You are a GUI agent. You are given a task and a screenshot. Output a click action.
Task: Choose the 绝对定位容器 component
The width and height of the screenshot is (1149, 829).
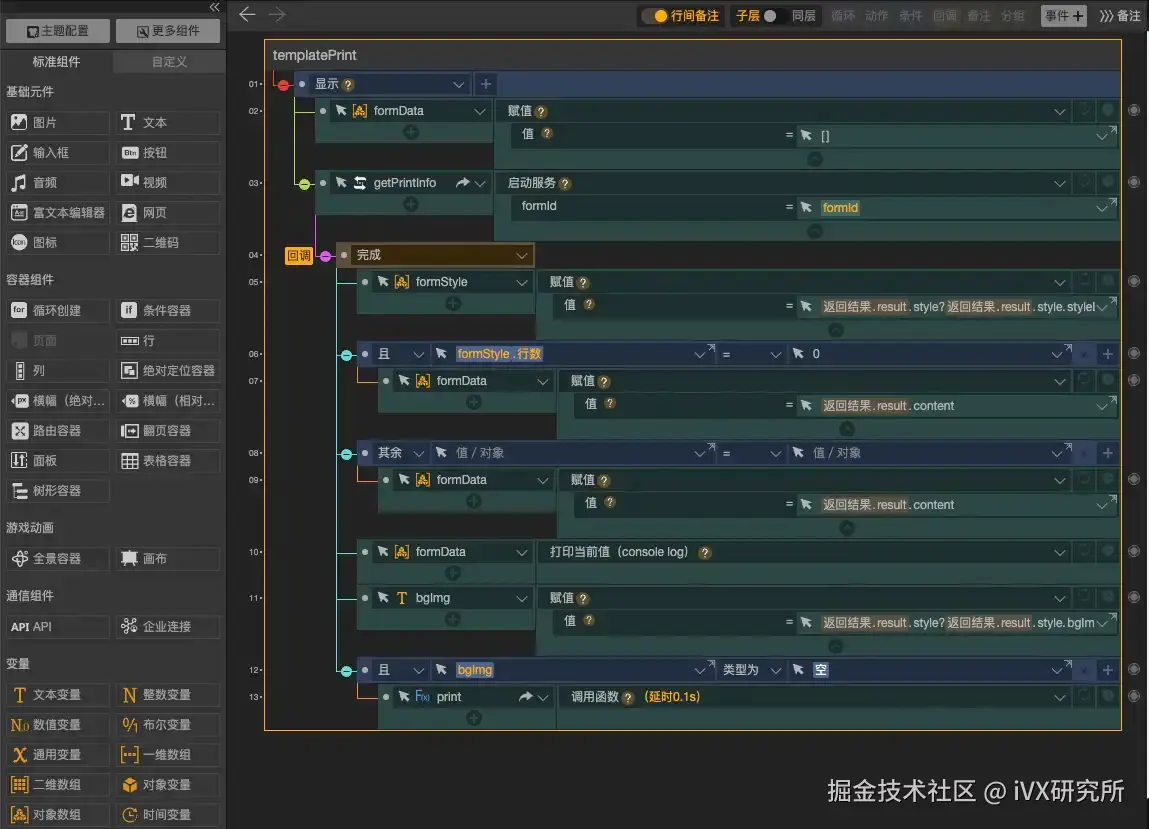click(x=168, y=371)
